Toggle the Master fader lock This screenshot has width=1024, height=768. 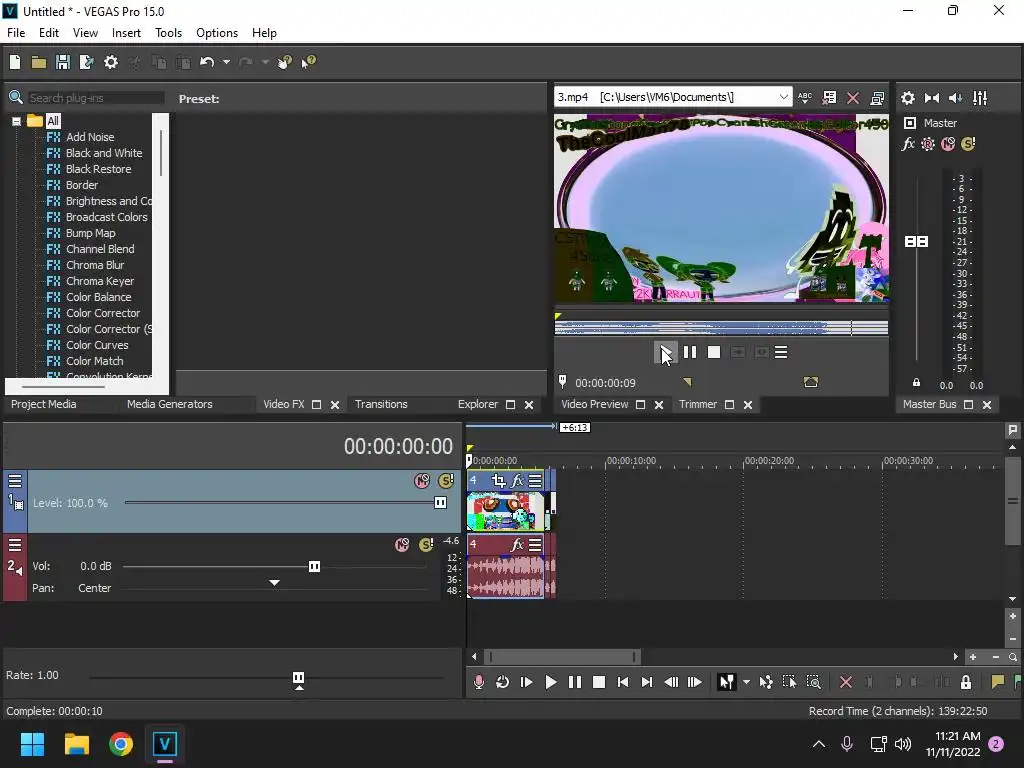pyautogui.click(x=916, y=383)
